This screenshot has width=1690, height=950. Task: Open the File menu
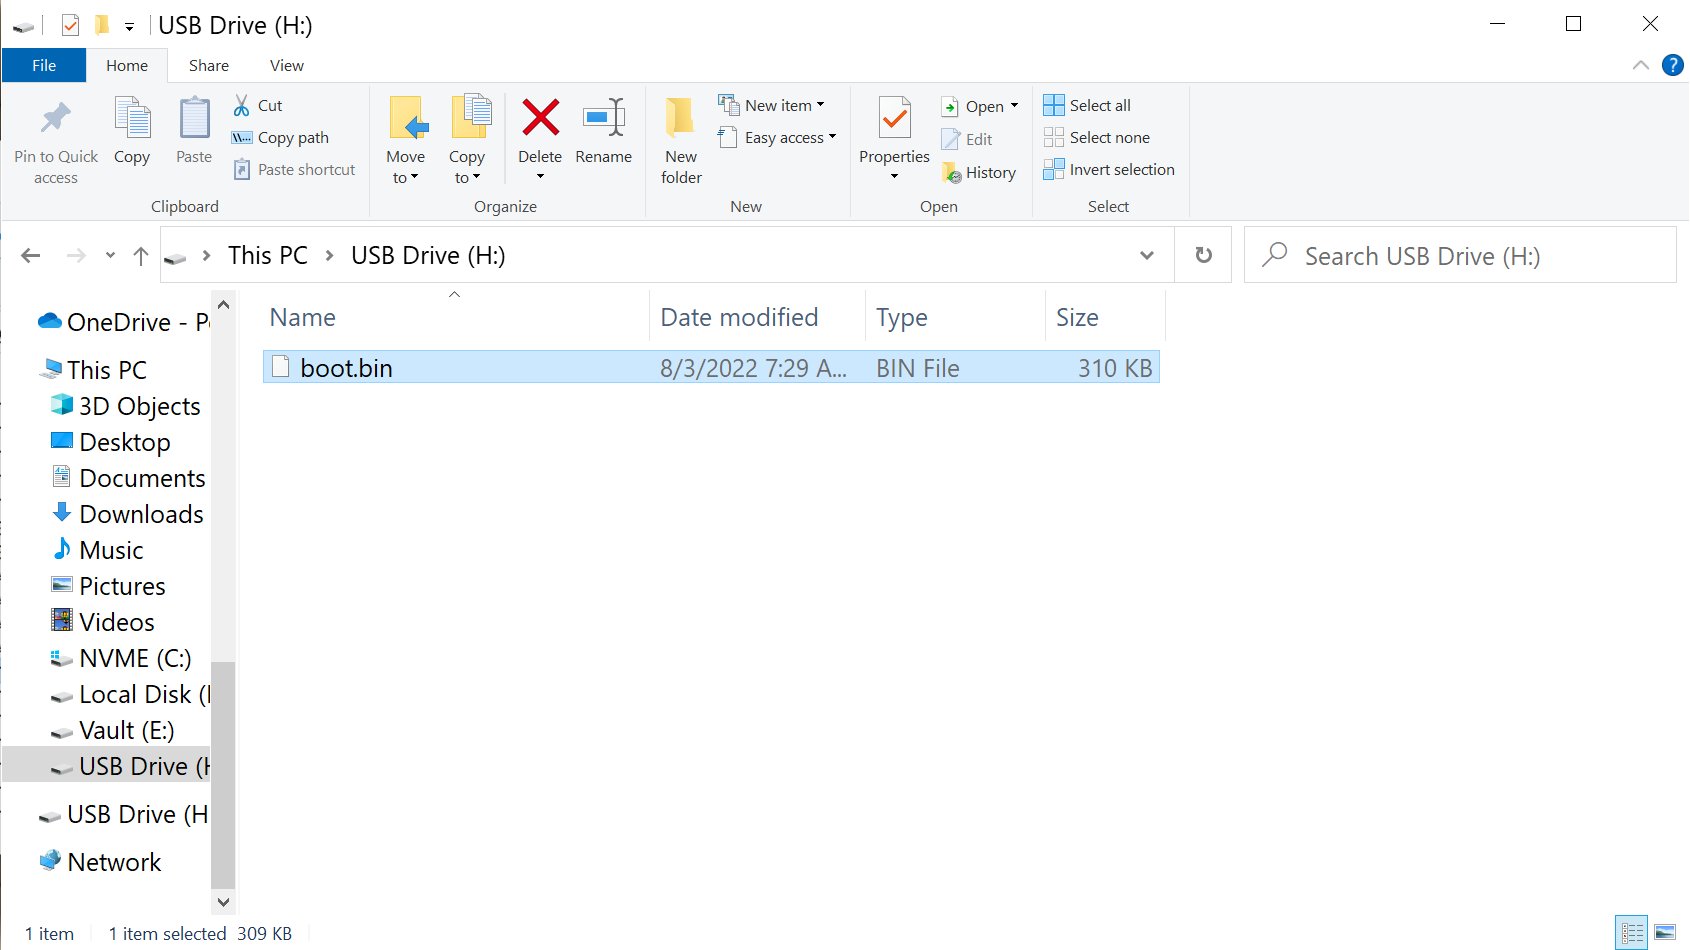tap(44, 65)
